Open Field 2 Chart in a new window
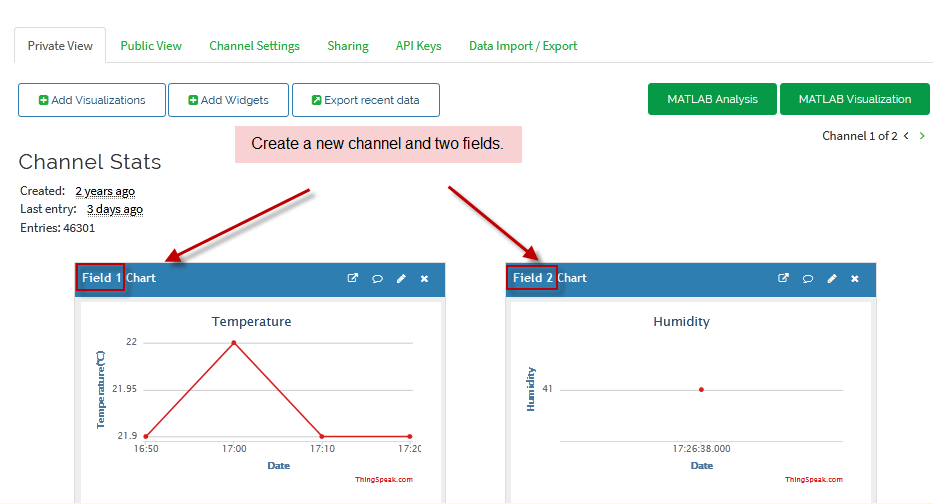 click(x=783, y=278)
